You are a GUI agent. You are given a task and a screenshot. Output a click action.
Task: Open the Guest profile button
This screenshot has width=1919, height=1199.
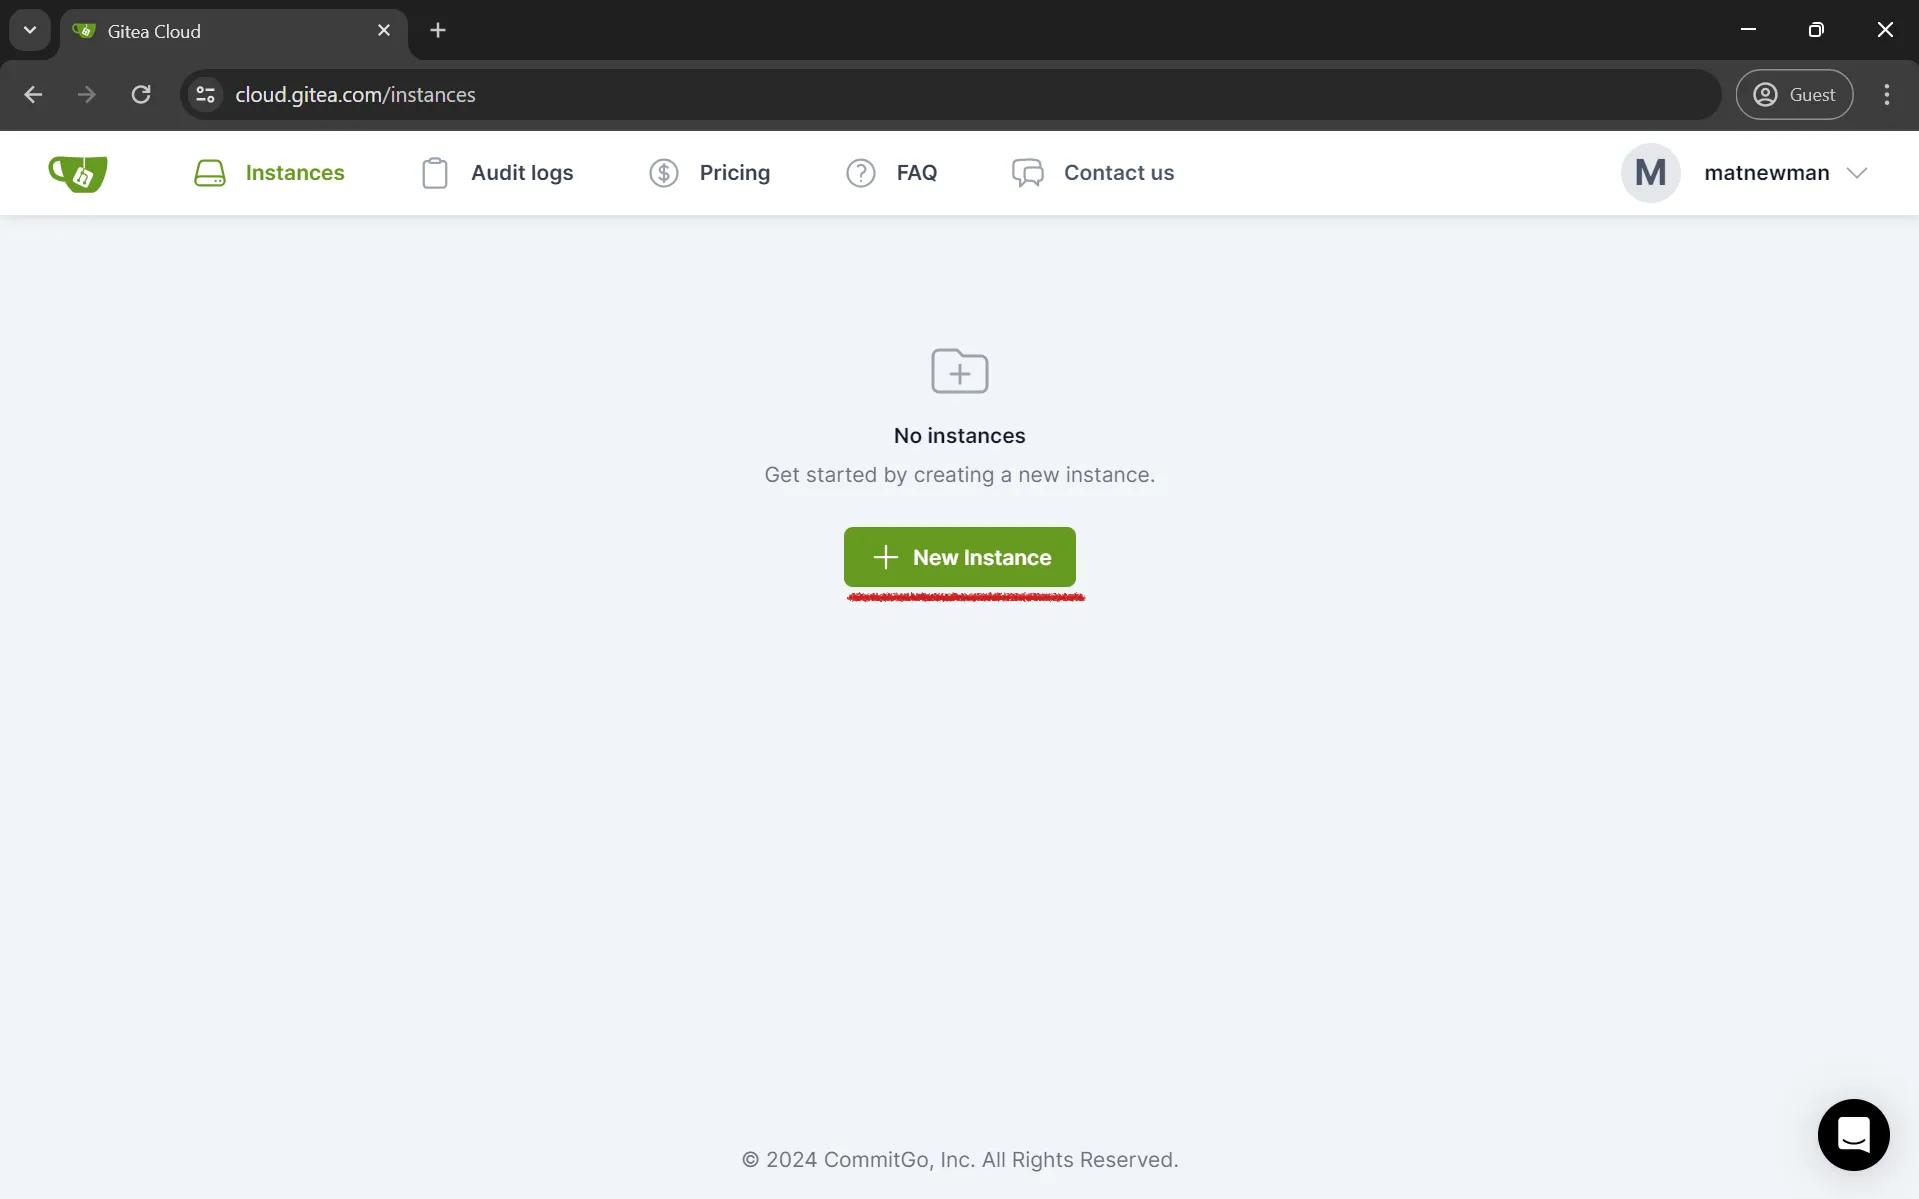click(x=1795, y=94)
